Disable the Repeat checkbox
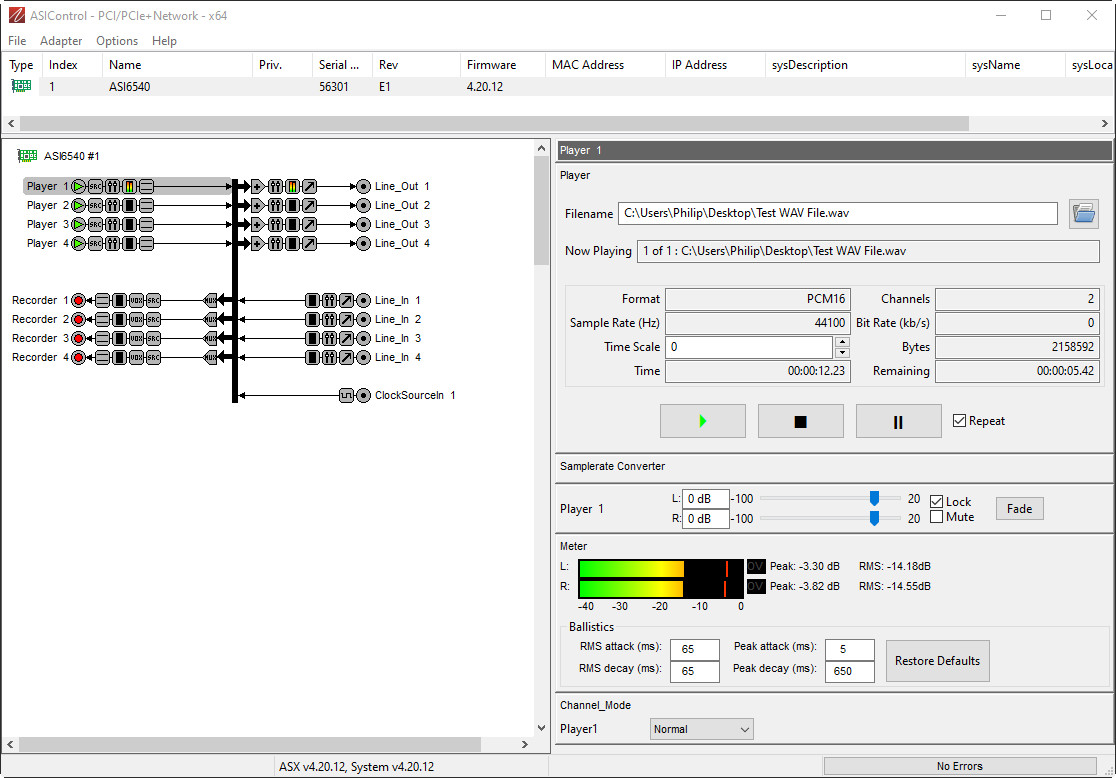The width and height of the screenshot is (1116, 778). tap(960, 421)
